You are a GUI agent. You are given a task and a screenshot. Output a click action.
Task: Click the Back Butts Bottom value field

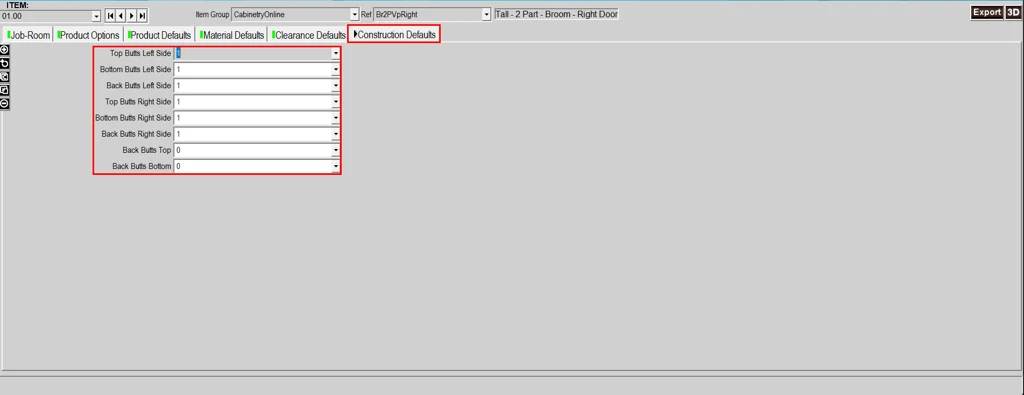point(253,167)
